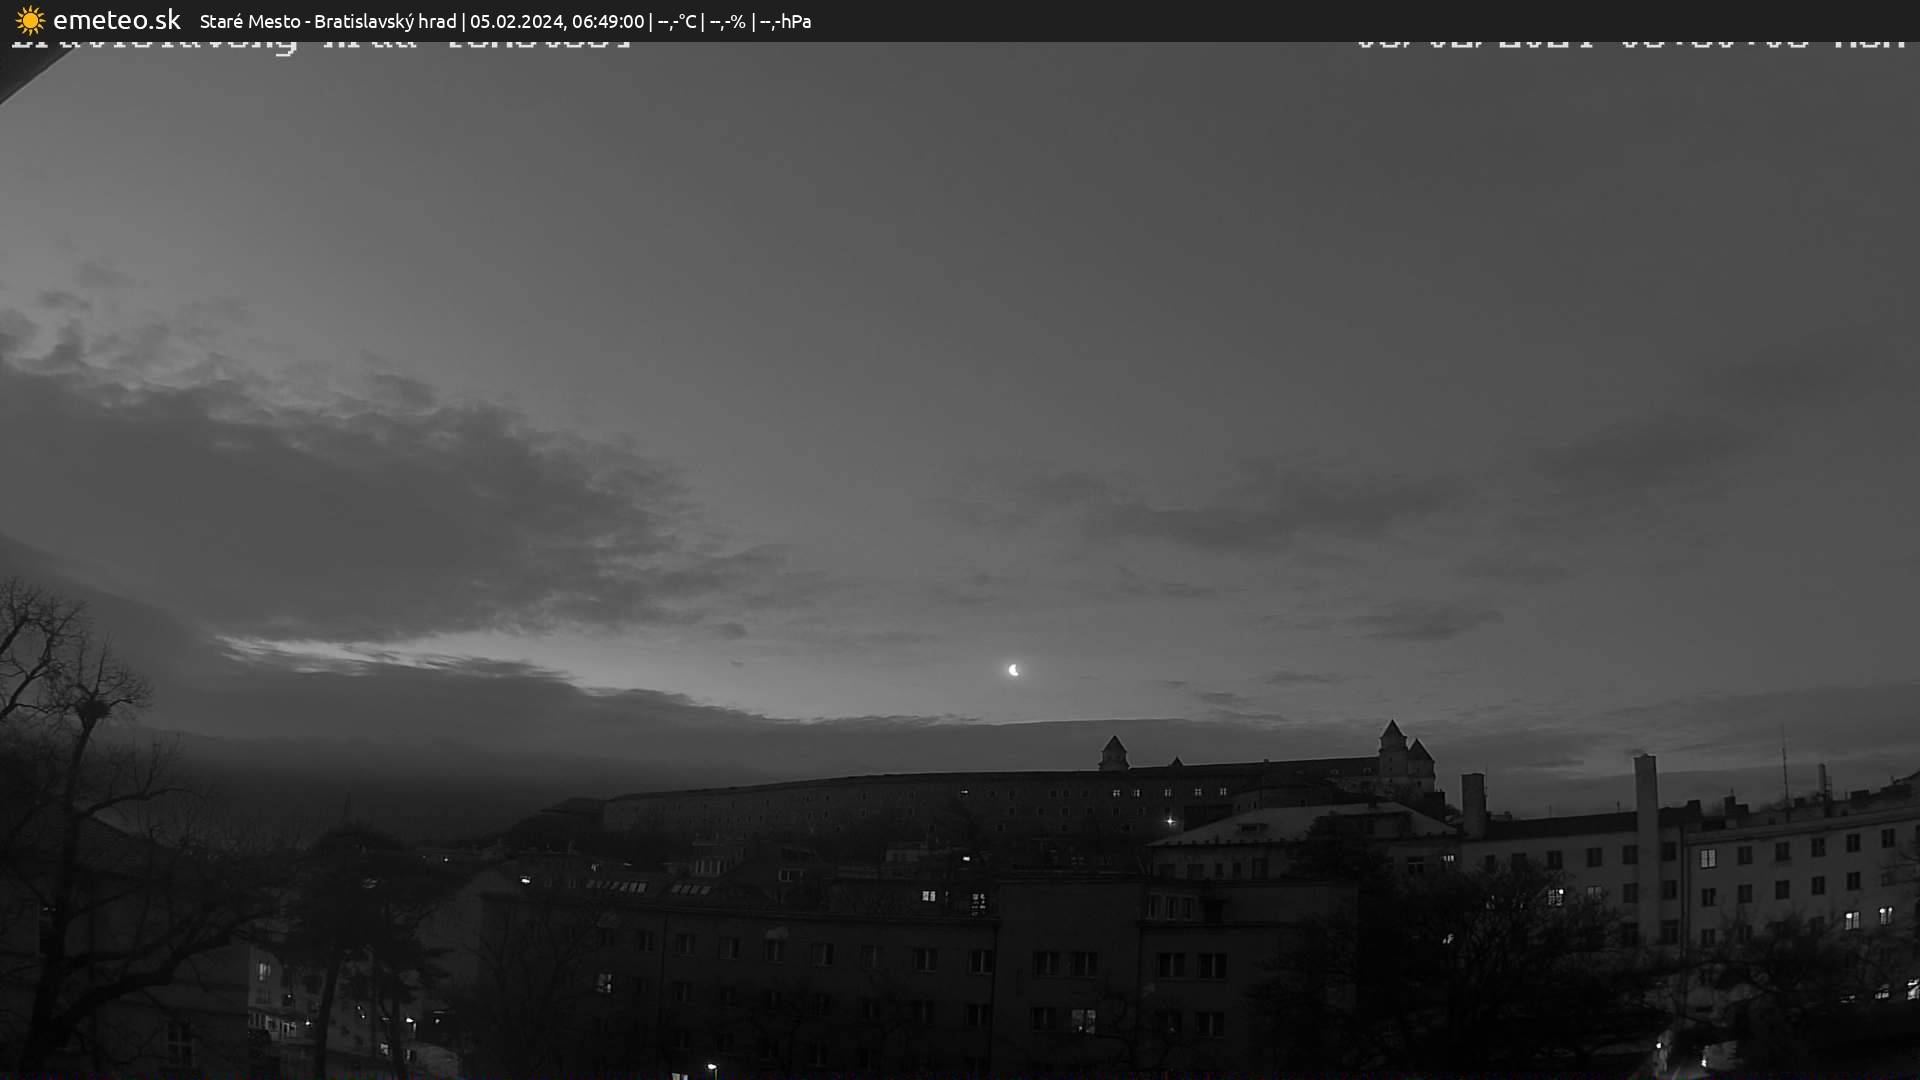
Task: Click the humidity % reading
Action: (x=728, y=21)
